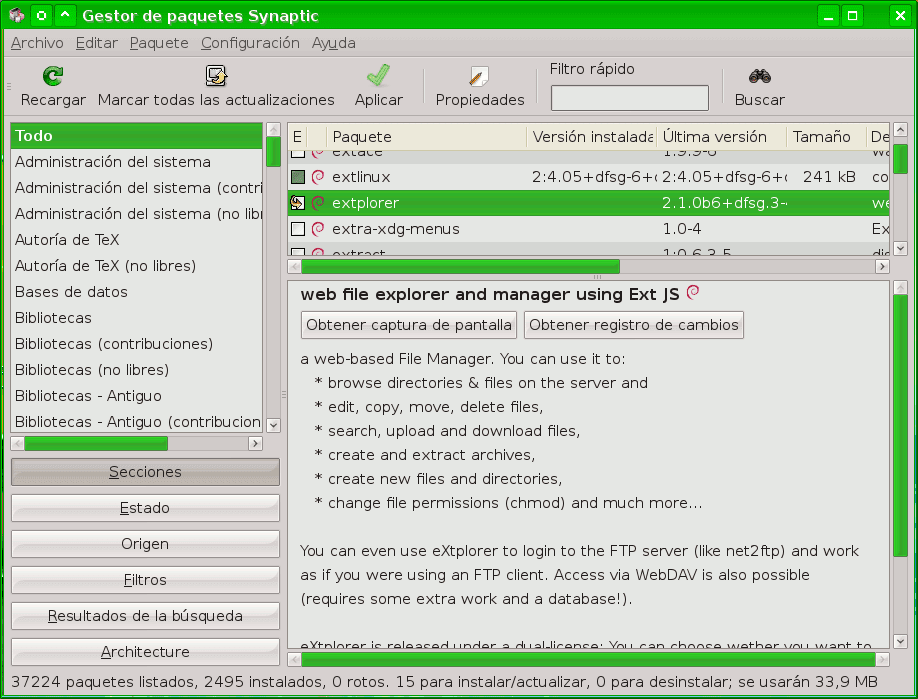Click the Aplicar green checkmark icon

point(378,76)
